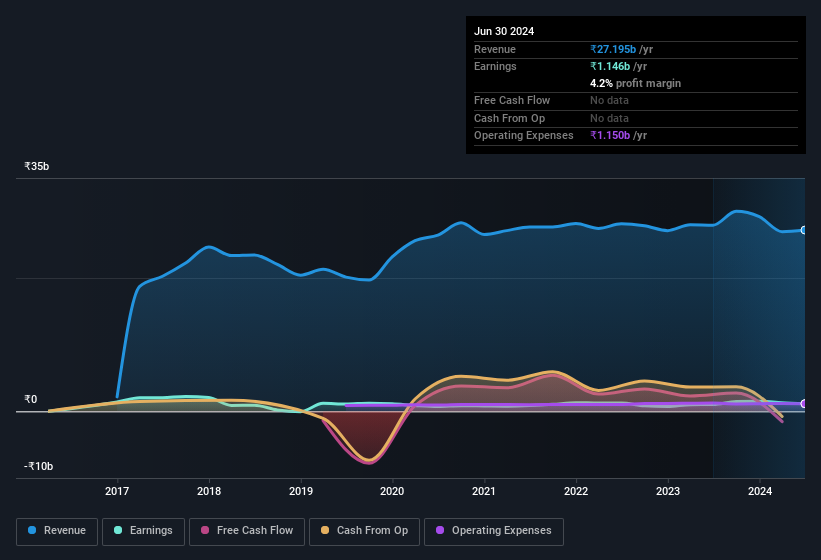Click the Free Cash Flow row label in tooltip
This screenshot has width=821, height=560.
click(512, 100)
